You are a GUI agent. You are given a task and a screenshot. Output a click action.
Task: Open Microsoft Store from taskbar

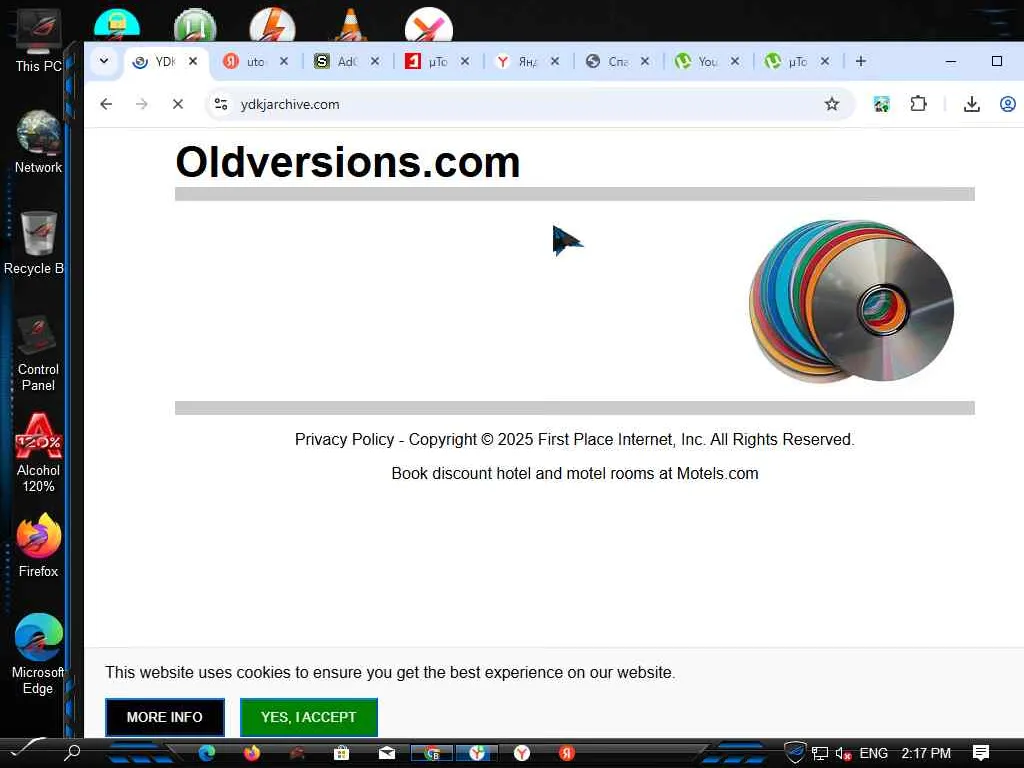click(342, 753)
